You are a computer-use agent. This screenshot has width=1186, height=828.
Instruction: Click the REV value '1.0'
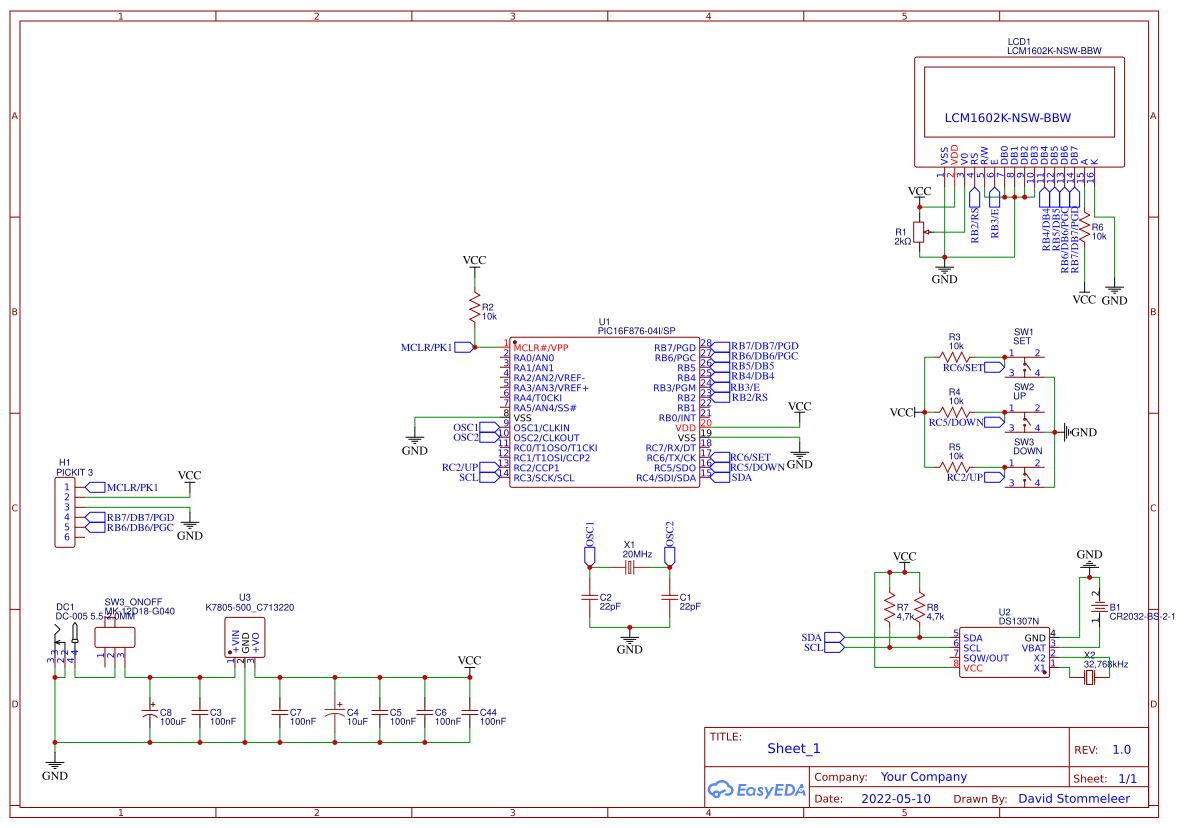pyautogui.click(x=1122, y=749)
